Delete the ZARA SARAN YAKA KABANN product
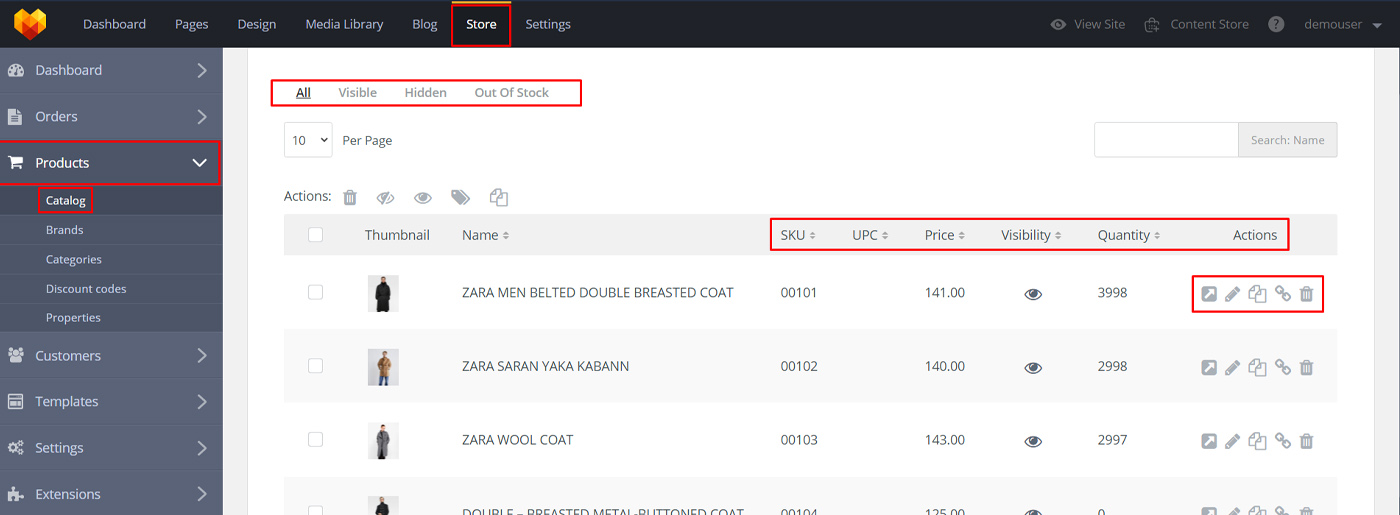The height and width of the screenshot is (515, 1400). pos(1306,367)
